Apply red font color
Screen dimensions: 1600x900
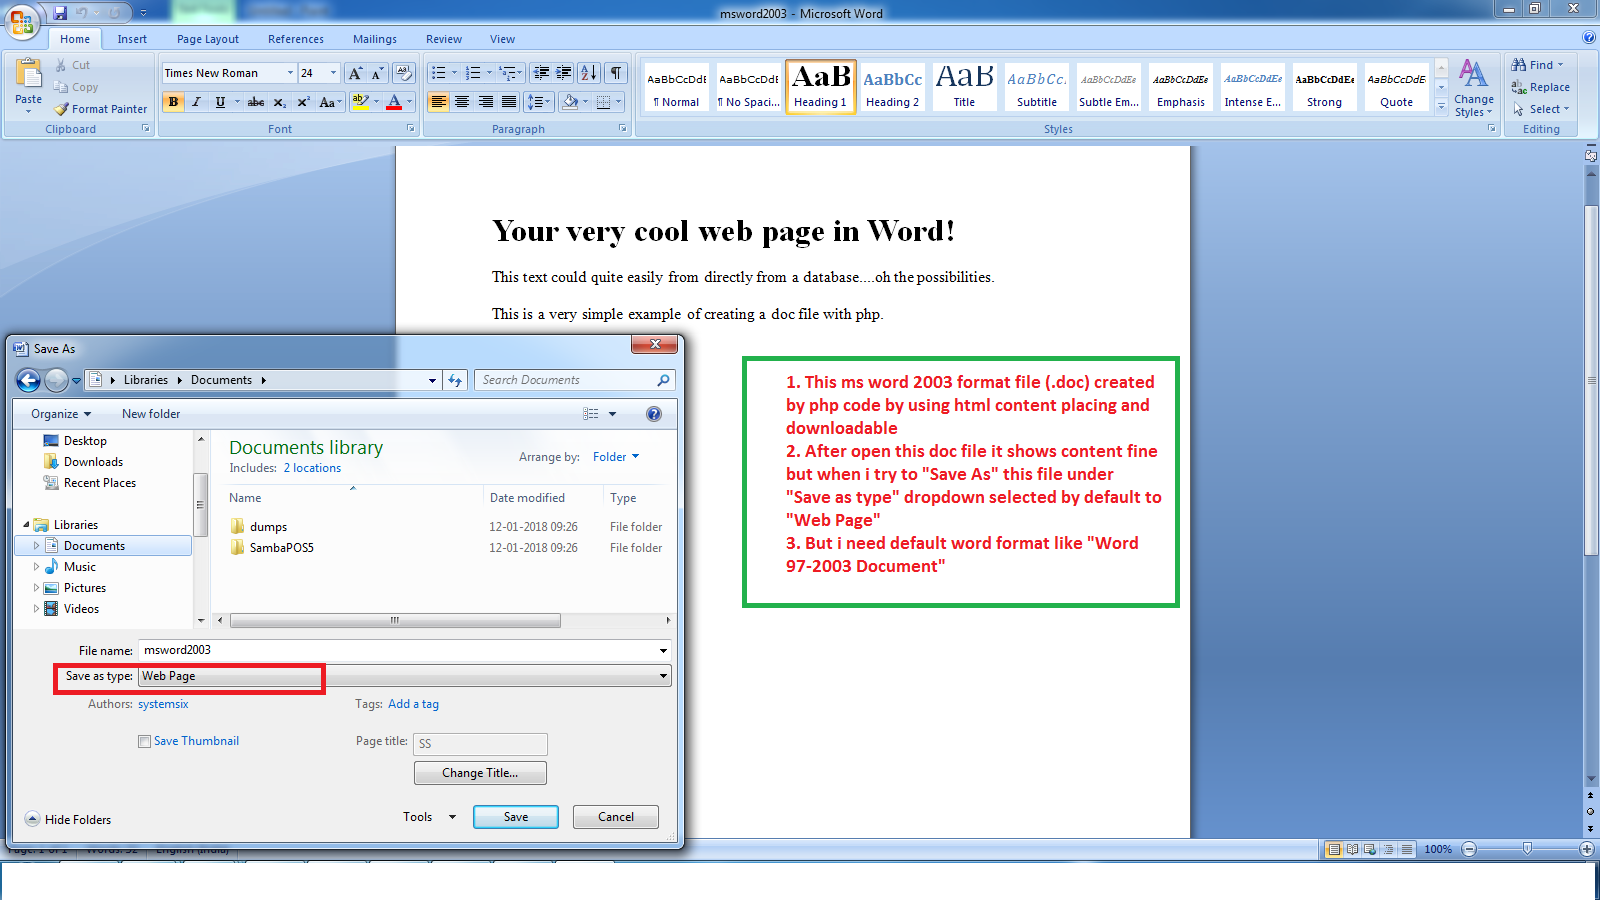[x=394, y=102]
